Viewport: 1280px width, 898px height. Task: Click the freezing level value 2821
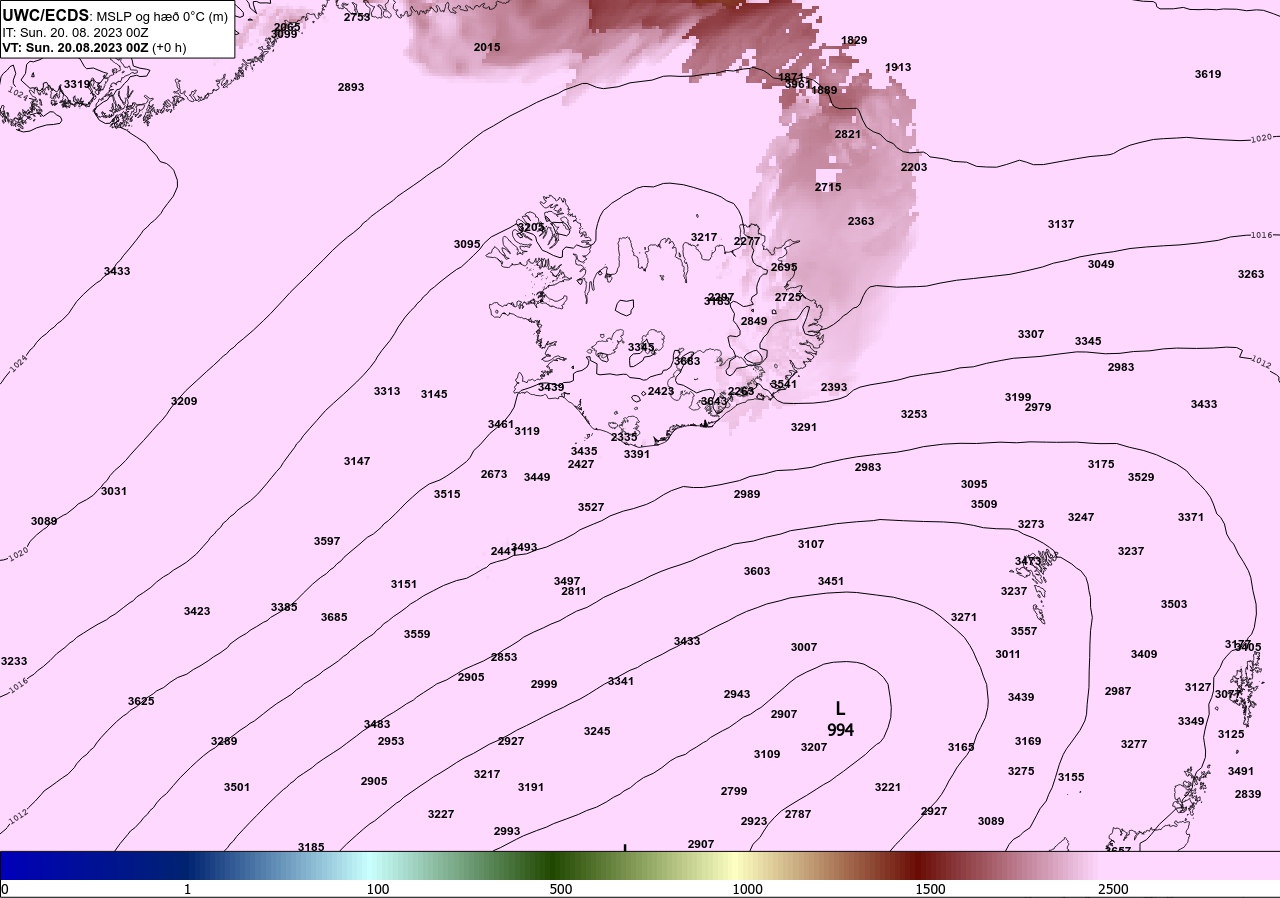848,134
